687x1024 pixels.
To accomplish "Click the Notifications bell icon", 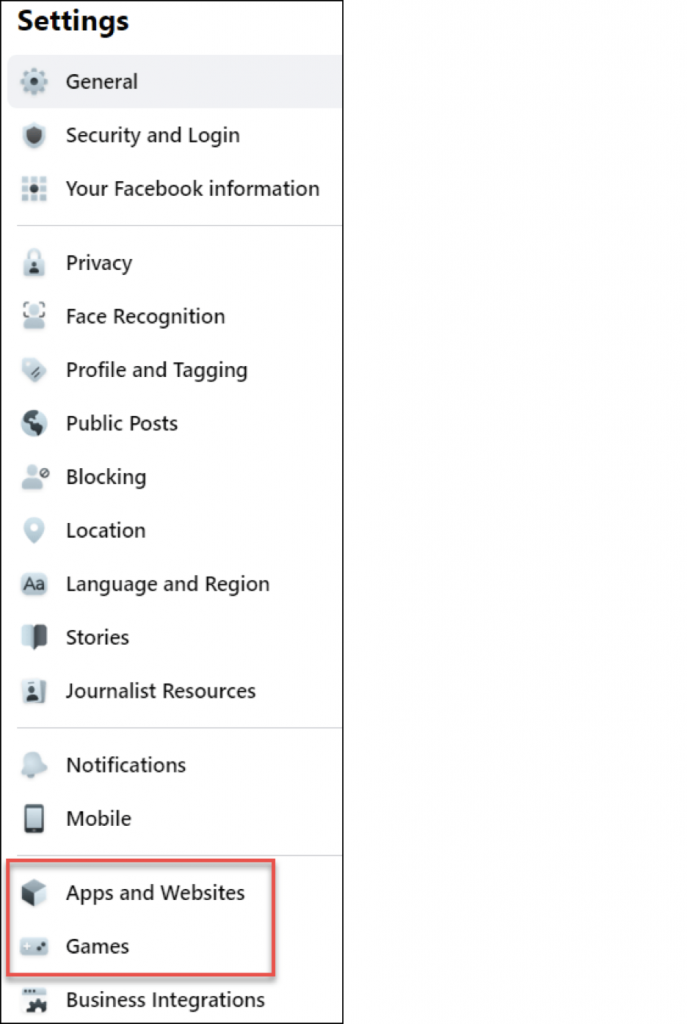I will 34,765.
